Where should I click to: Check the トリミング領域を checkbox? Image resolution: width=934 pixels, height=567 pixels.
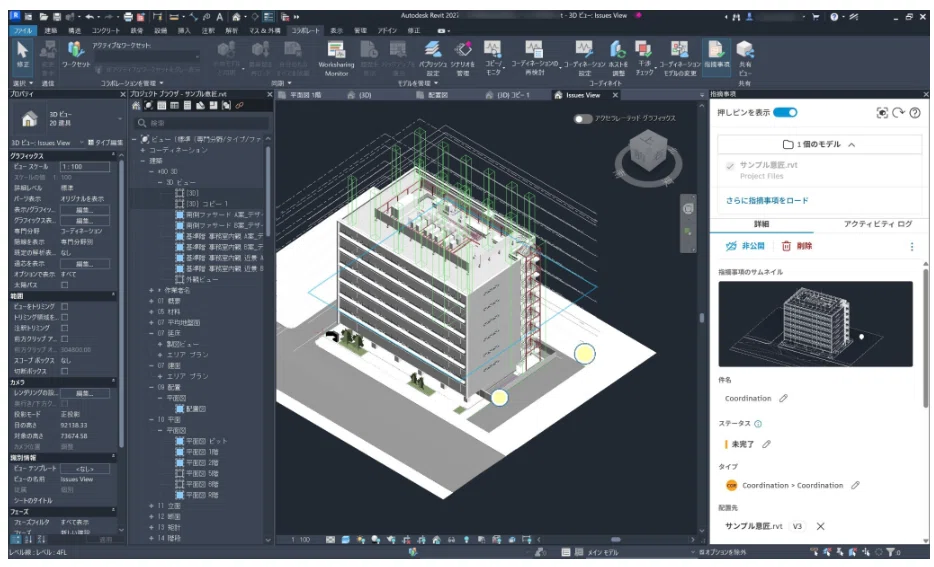click(64, 317)
